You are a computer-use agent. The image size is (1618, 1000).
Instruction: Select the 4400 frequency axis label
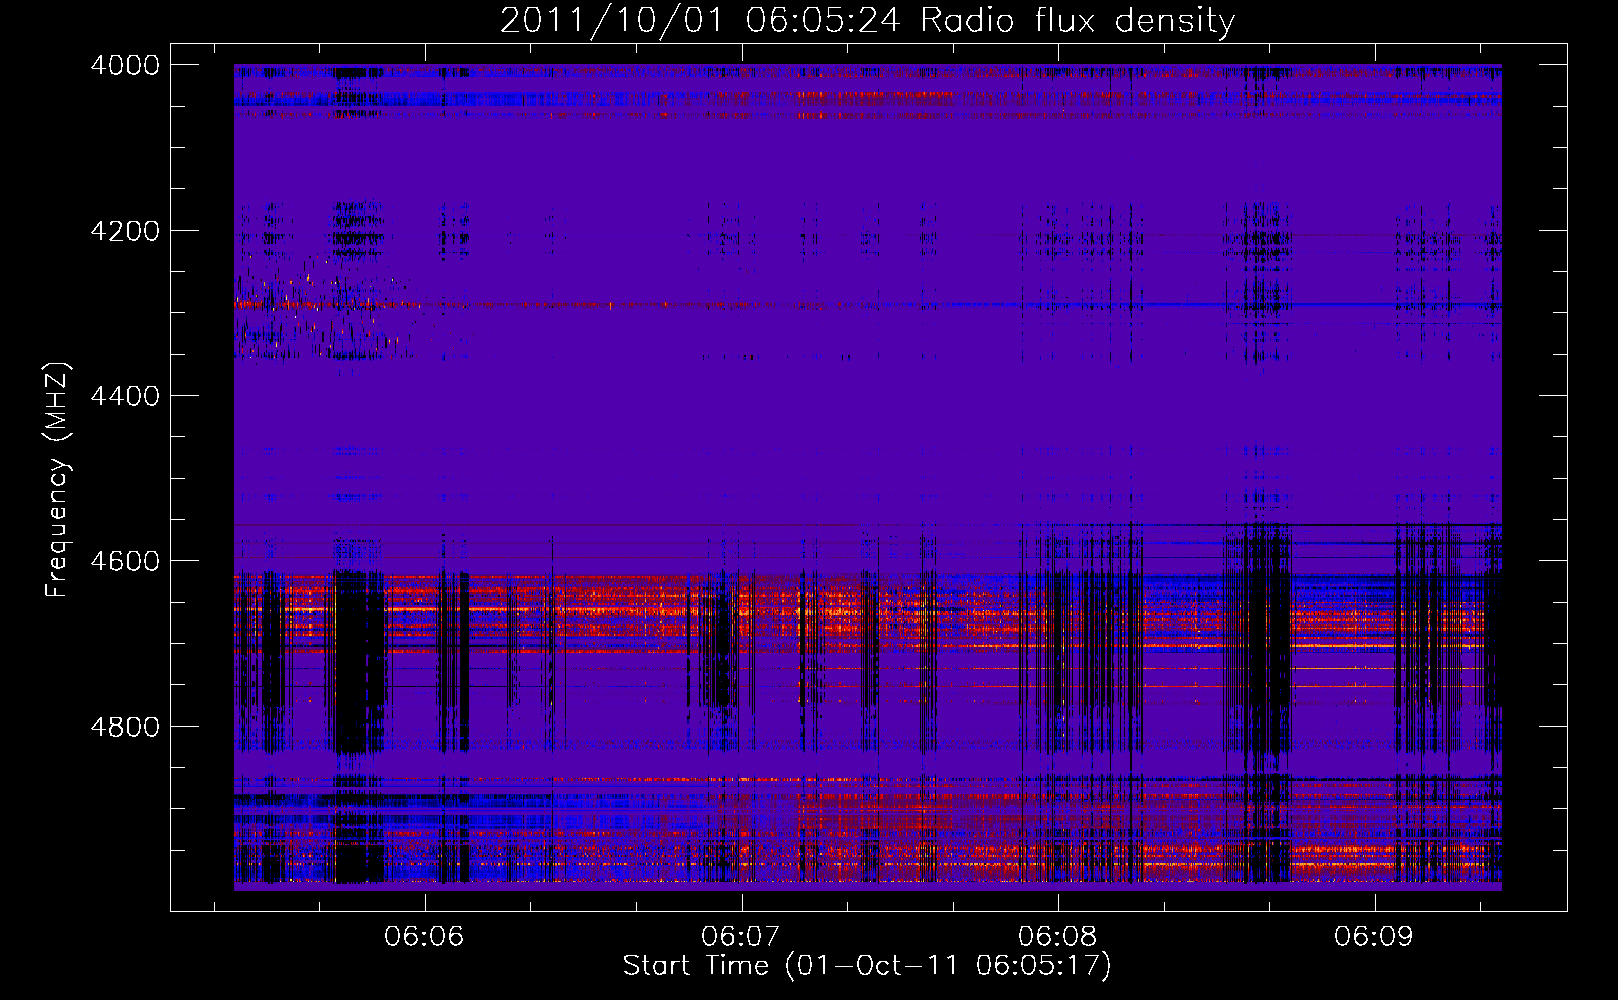click(x=125, y=396)
